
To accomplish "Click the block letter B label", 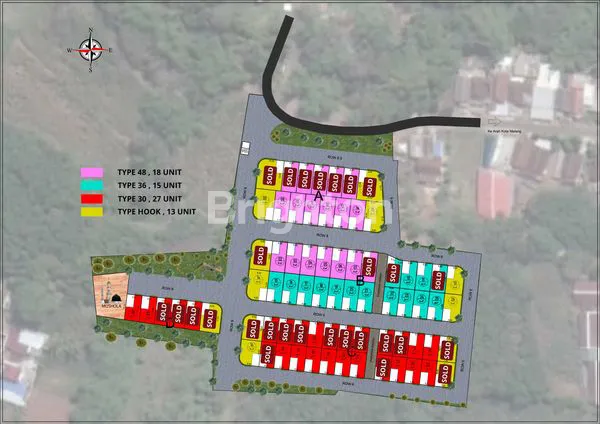I will 360,281.
